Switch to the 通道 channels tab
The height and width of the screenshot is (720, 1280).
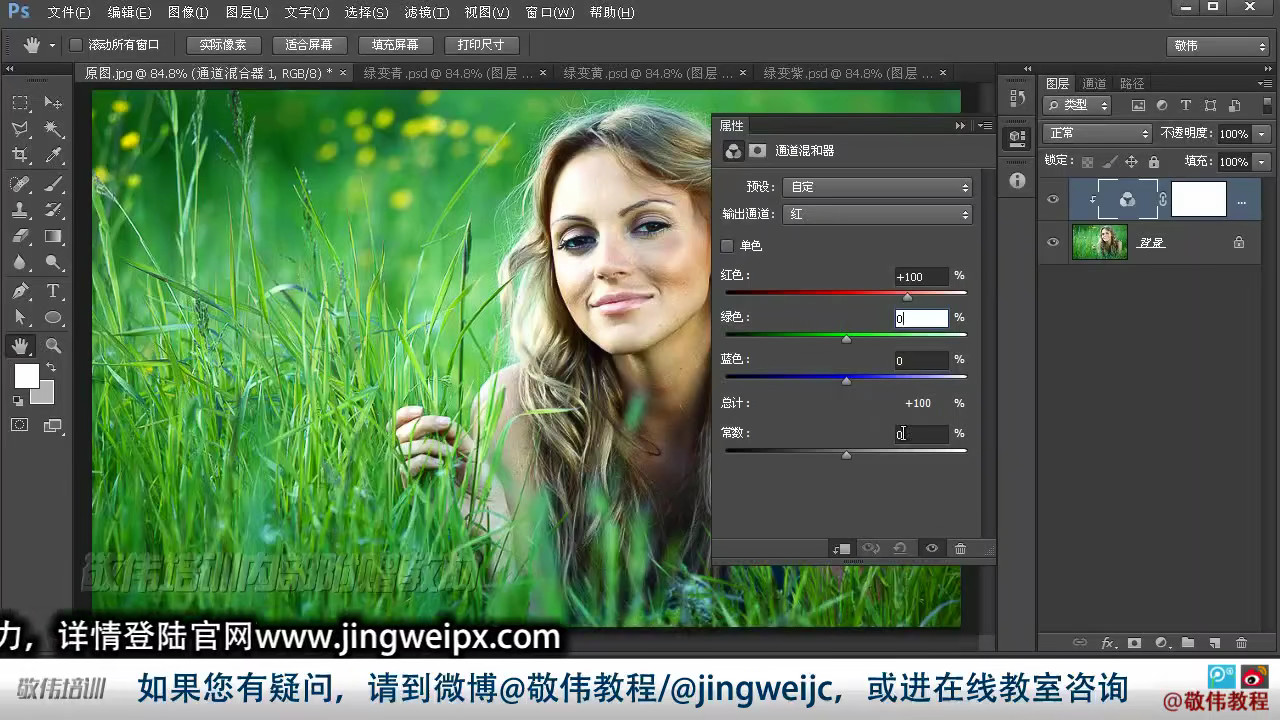[1095, 84]
